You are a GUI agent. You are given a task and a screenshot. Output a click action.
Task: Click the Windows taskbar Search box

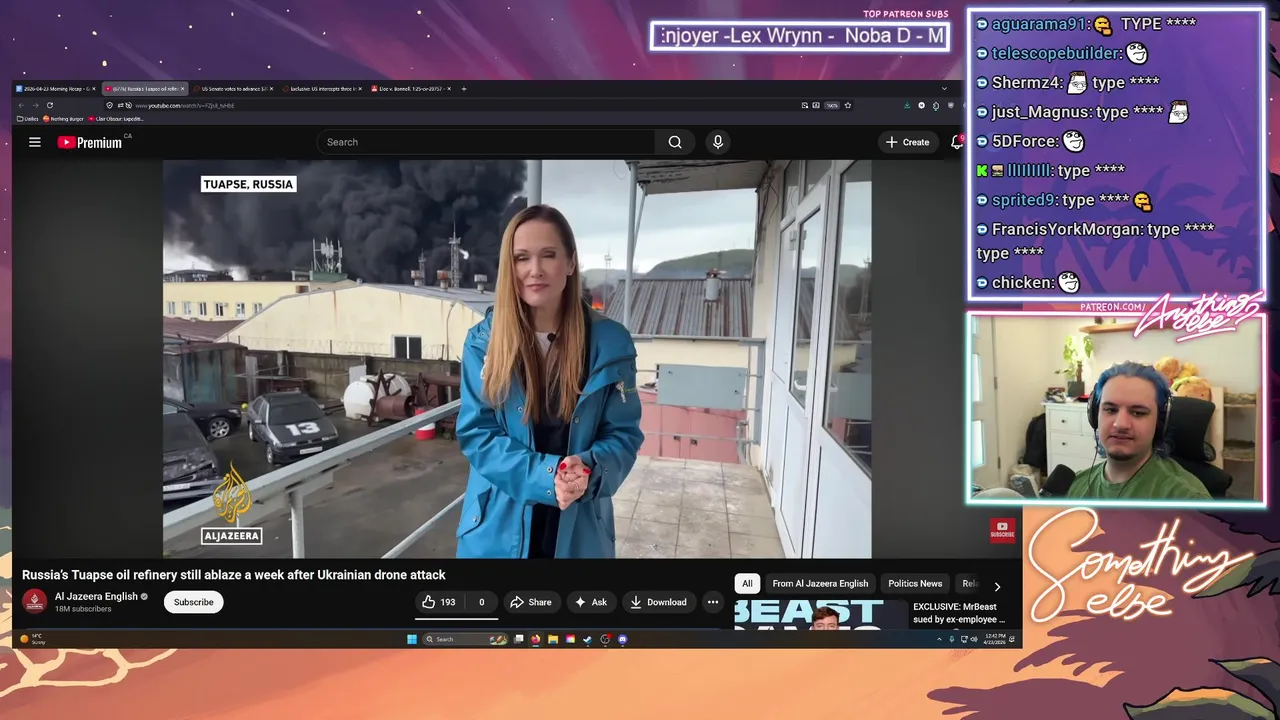tap(465, 639)
